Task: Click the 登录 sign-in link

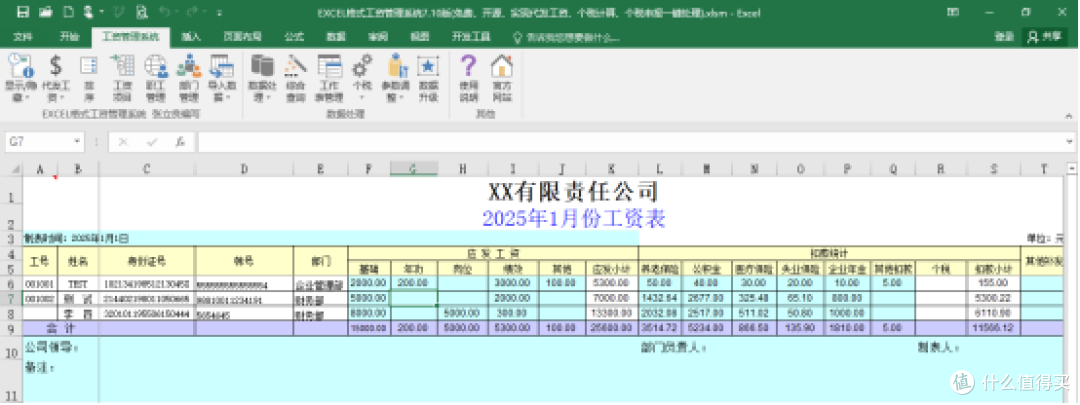Action: (x=1004, y=38)
